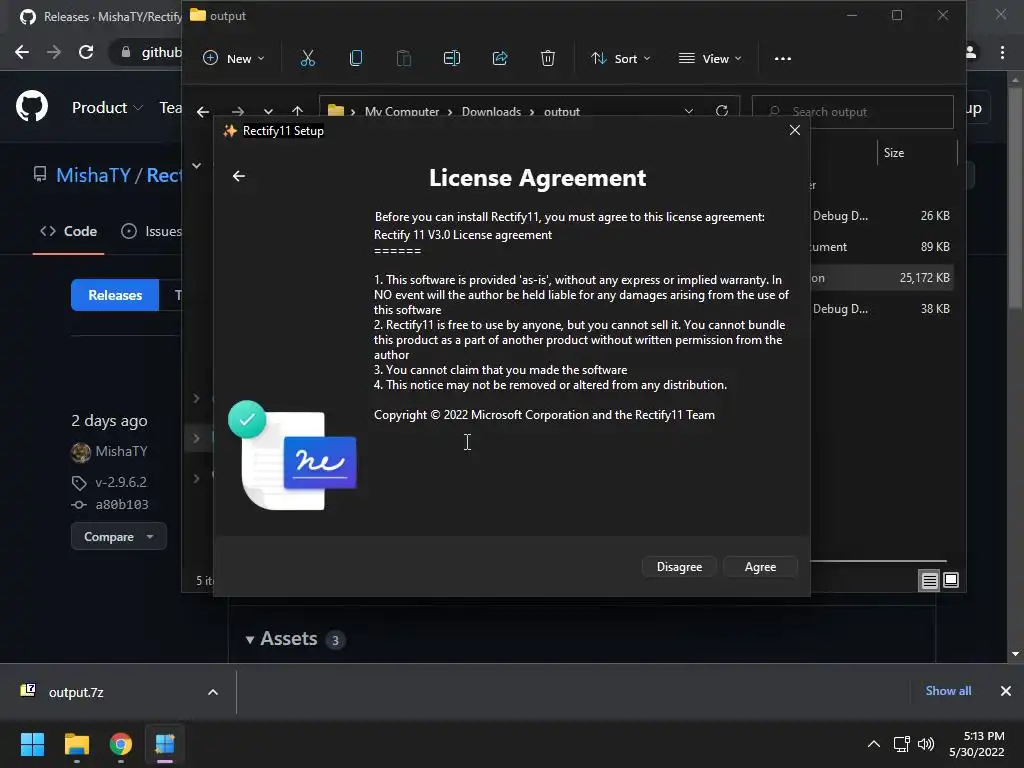This screenshot has width=1024, height=768.
Task: Switch Explorer to details view icon
Action: pos(929,580)
